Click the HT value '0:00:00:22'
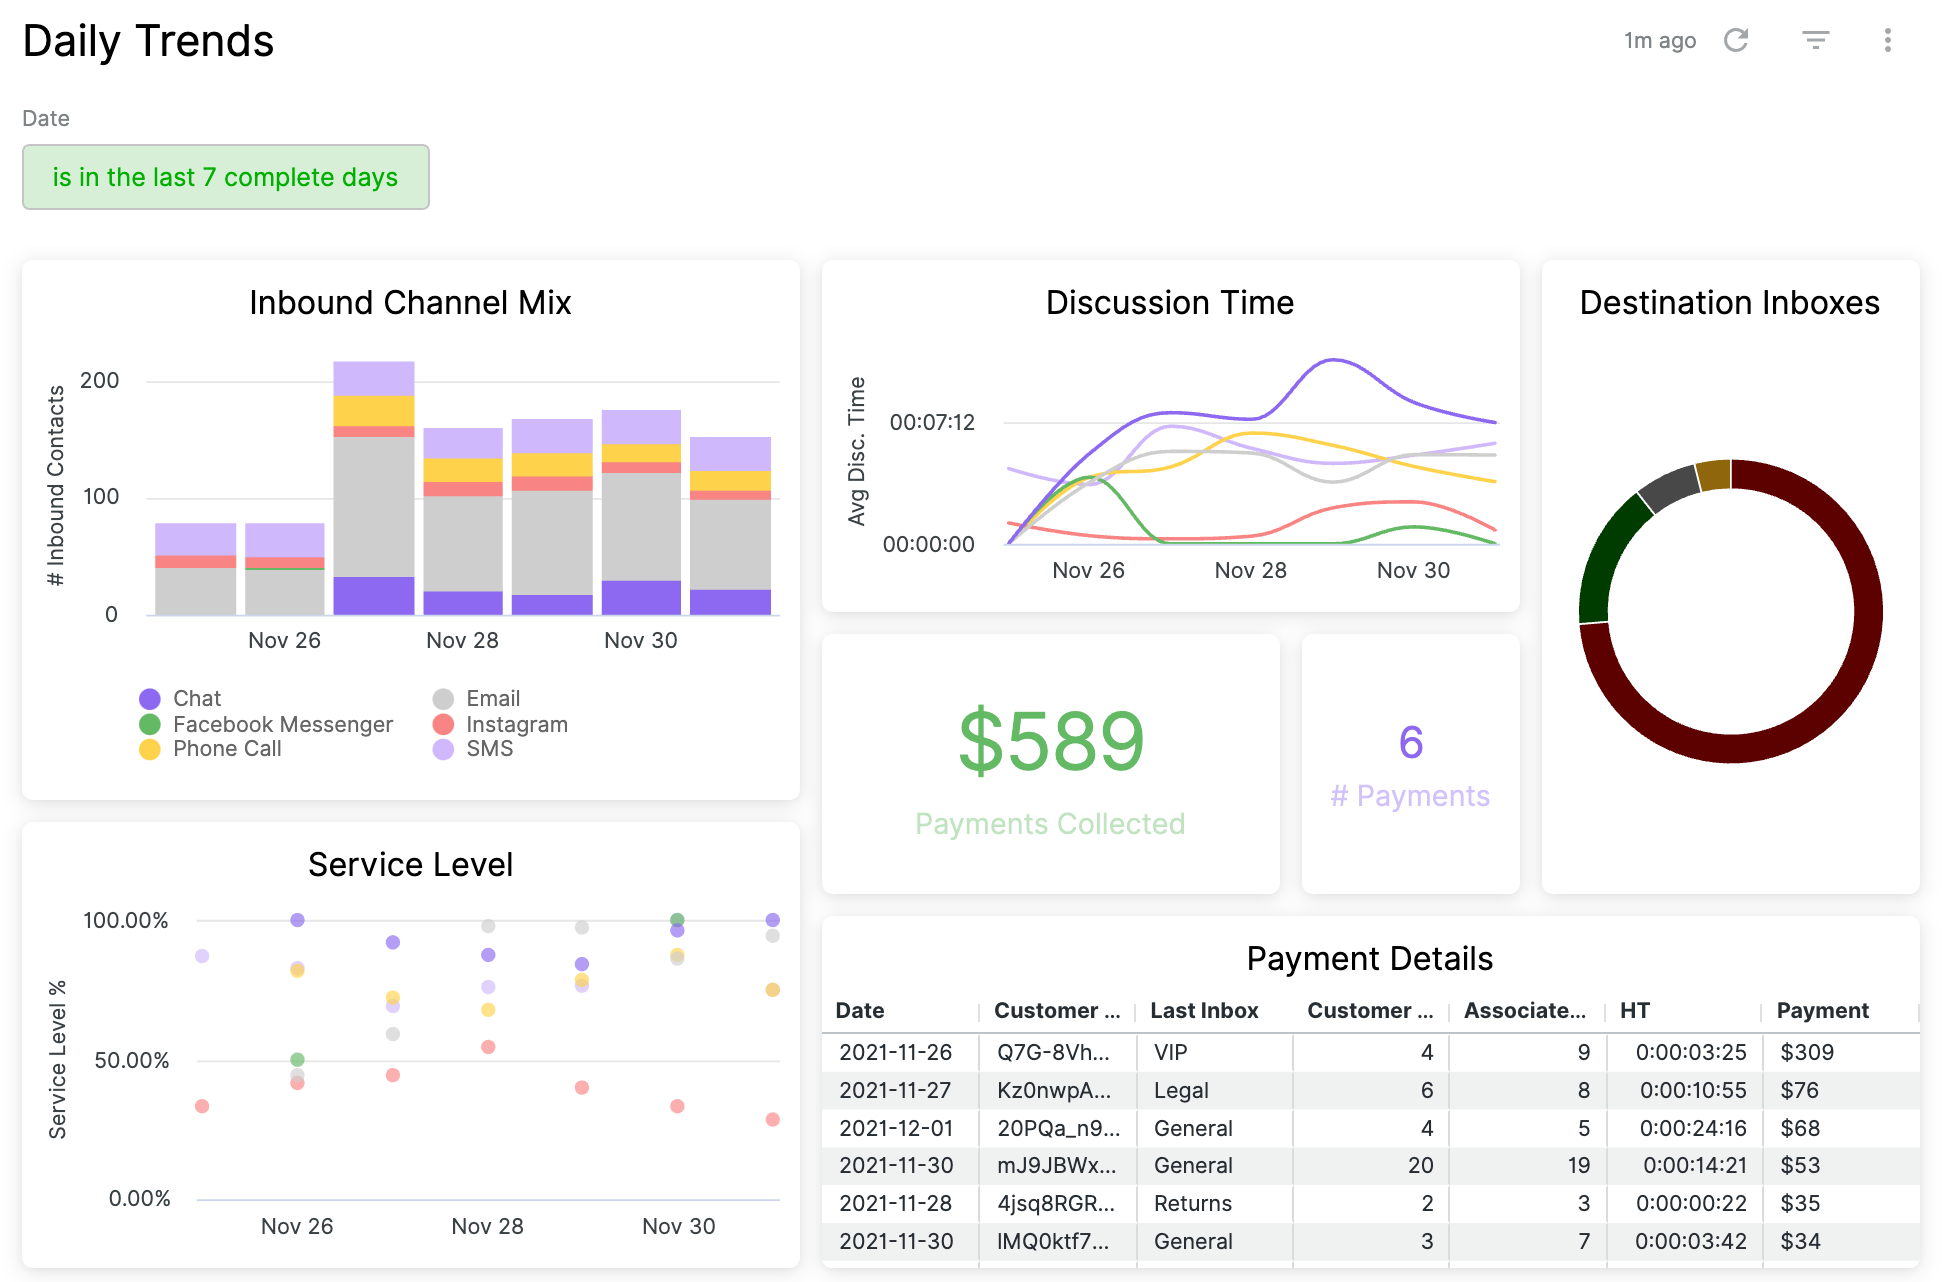This screenshot has width=1942, height=1282. 1691,1203
